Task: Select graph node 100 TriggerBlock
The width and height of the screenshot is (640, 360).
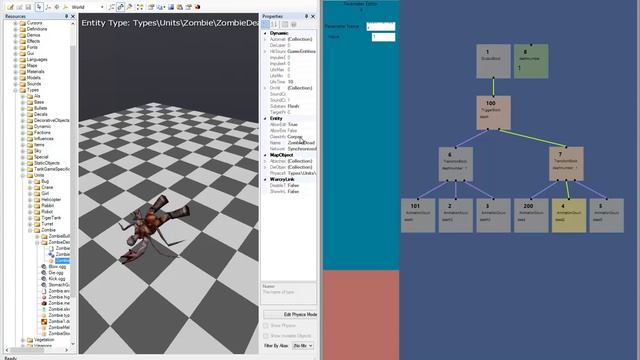Action: click(493, 113)
